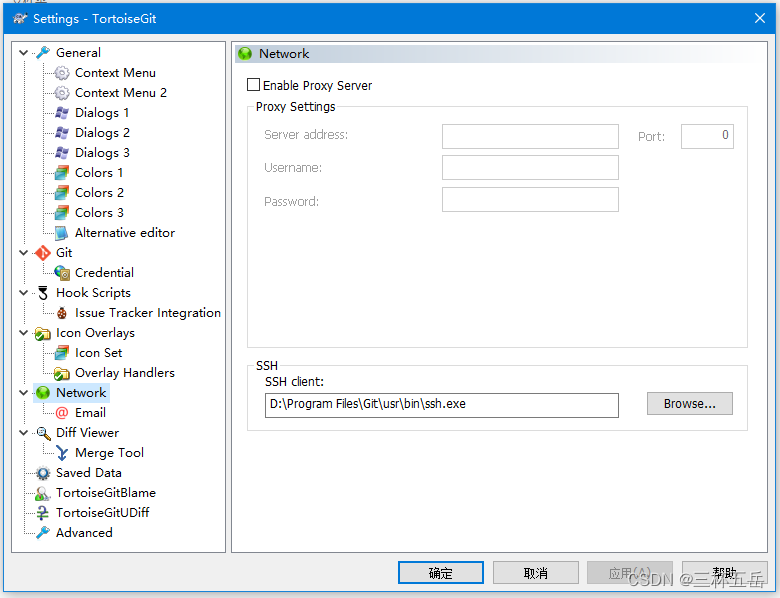Click the Merge Tool fork icon
The image size is (780, 598).
(62, 453)
